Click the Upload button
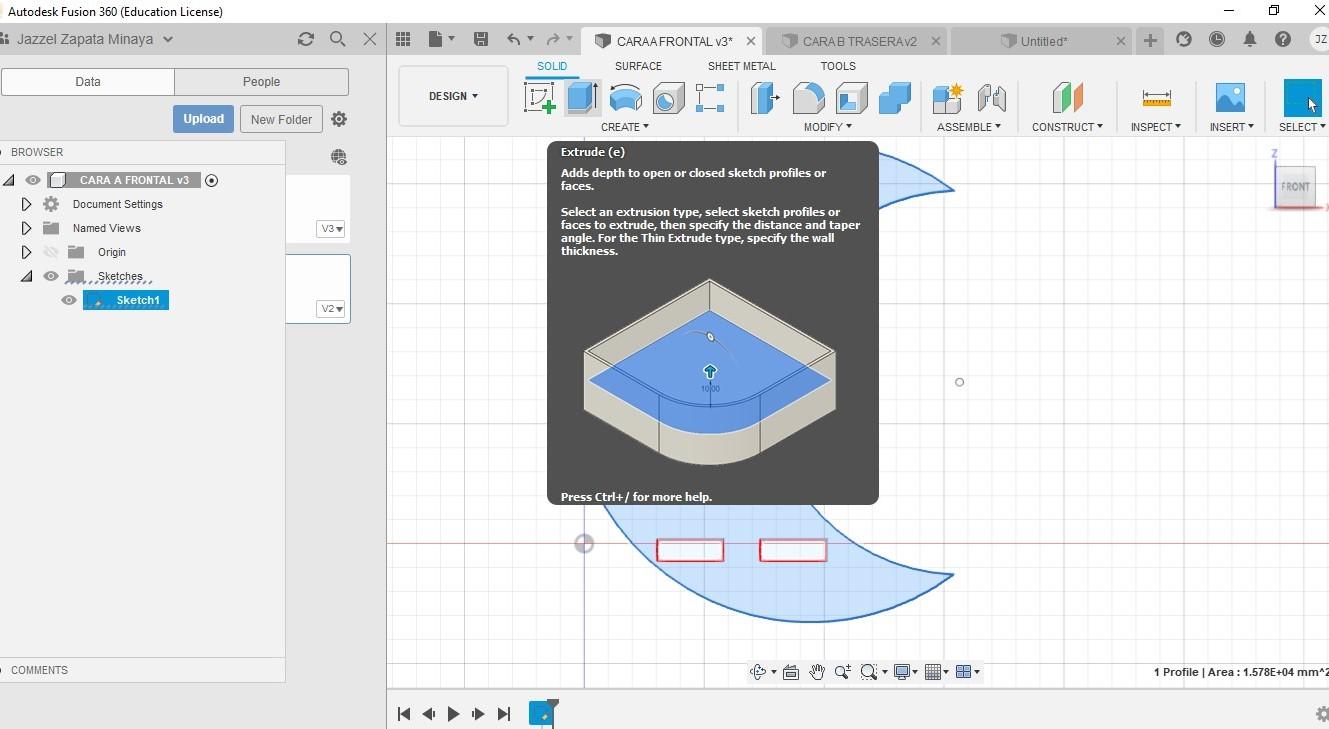 (203, 119)
